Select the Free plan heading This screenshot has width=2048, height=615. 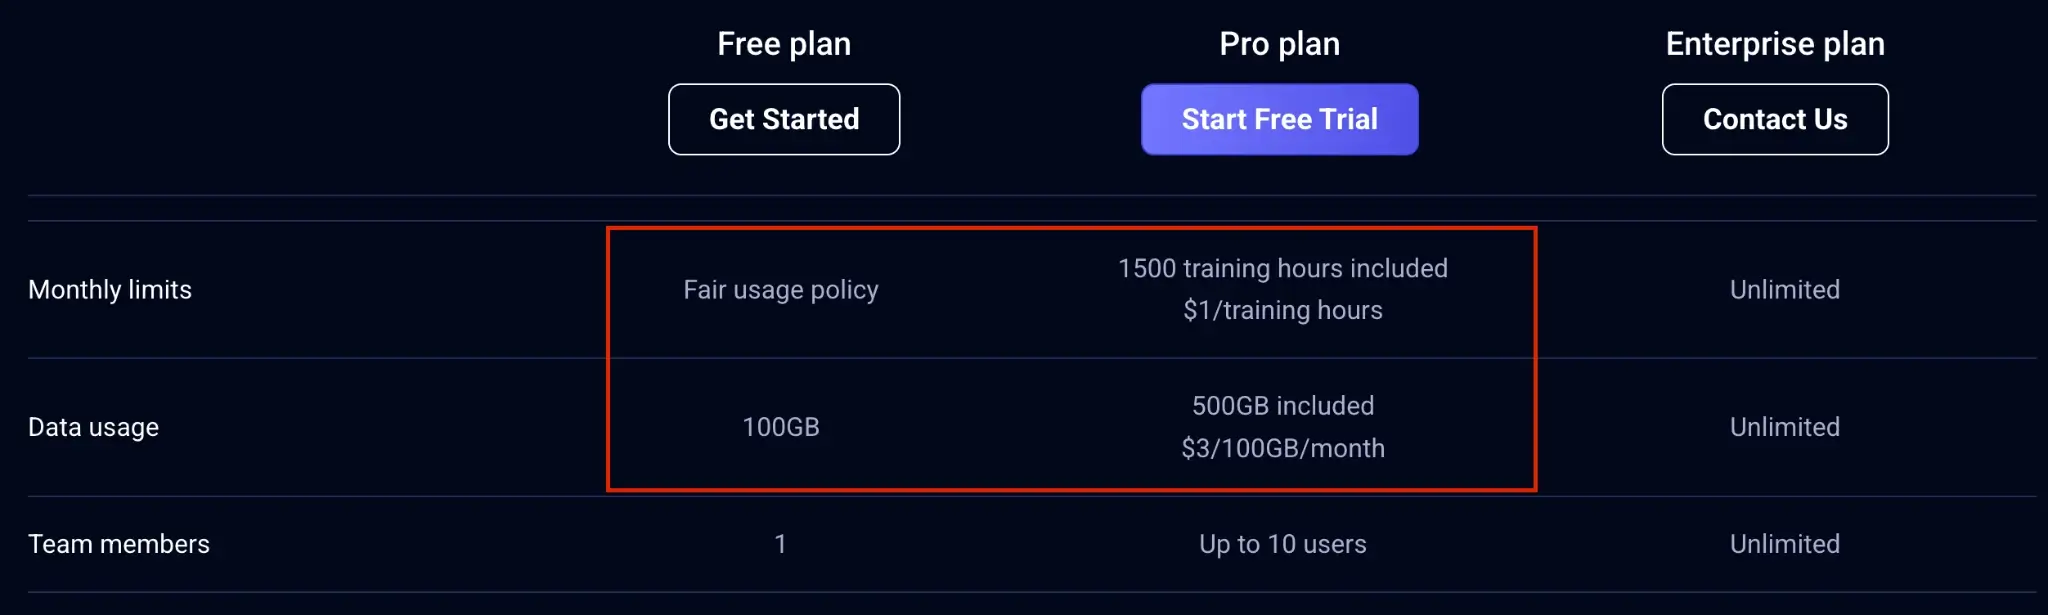point(784,44)
